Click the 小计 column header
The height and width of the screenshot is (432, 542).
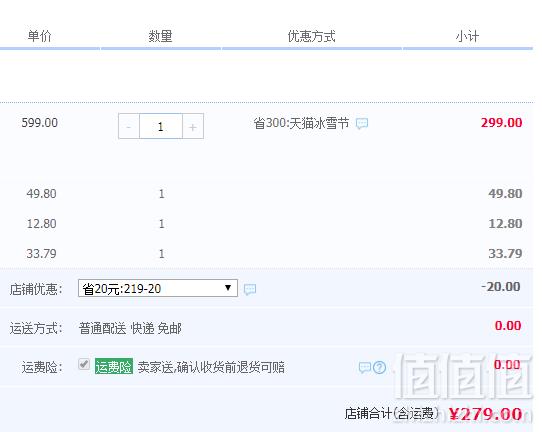click(x=467, y=36)
